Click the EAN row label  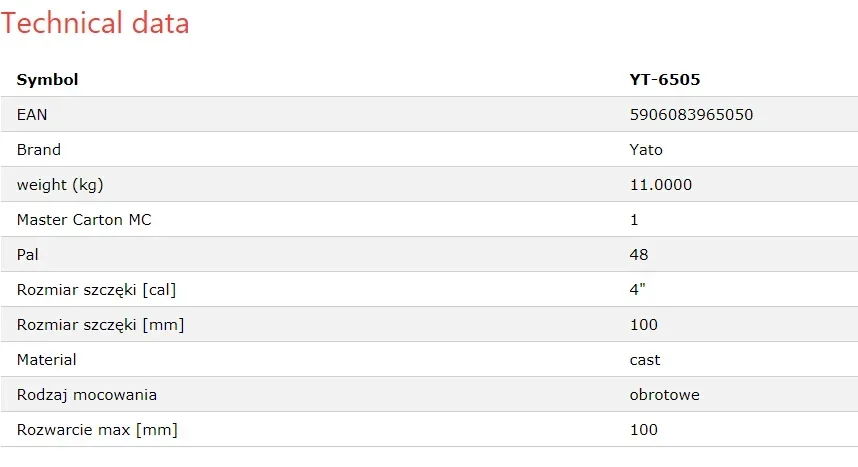tap(32, 115)
